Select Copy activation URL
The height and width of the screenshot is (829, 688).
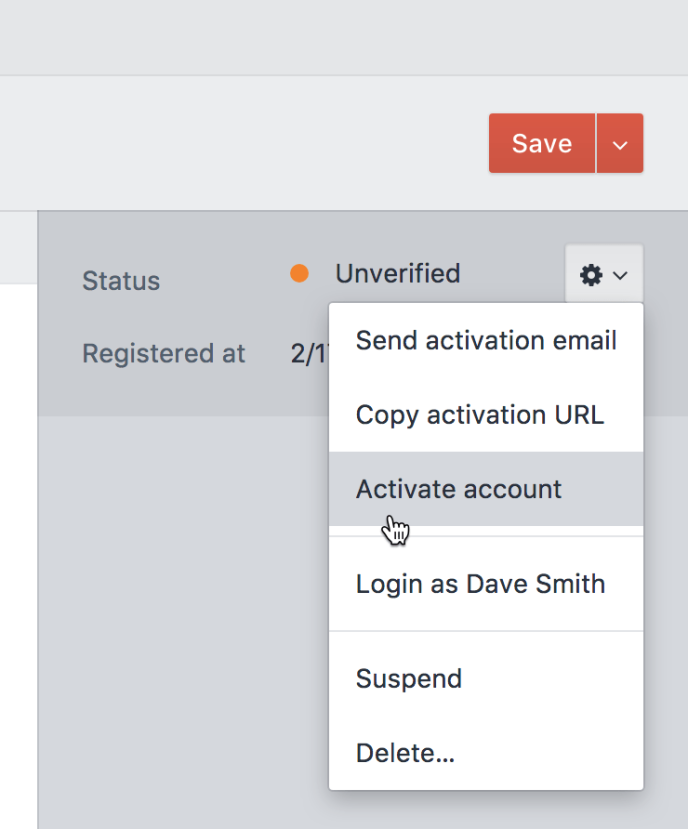479,414
